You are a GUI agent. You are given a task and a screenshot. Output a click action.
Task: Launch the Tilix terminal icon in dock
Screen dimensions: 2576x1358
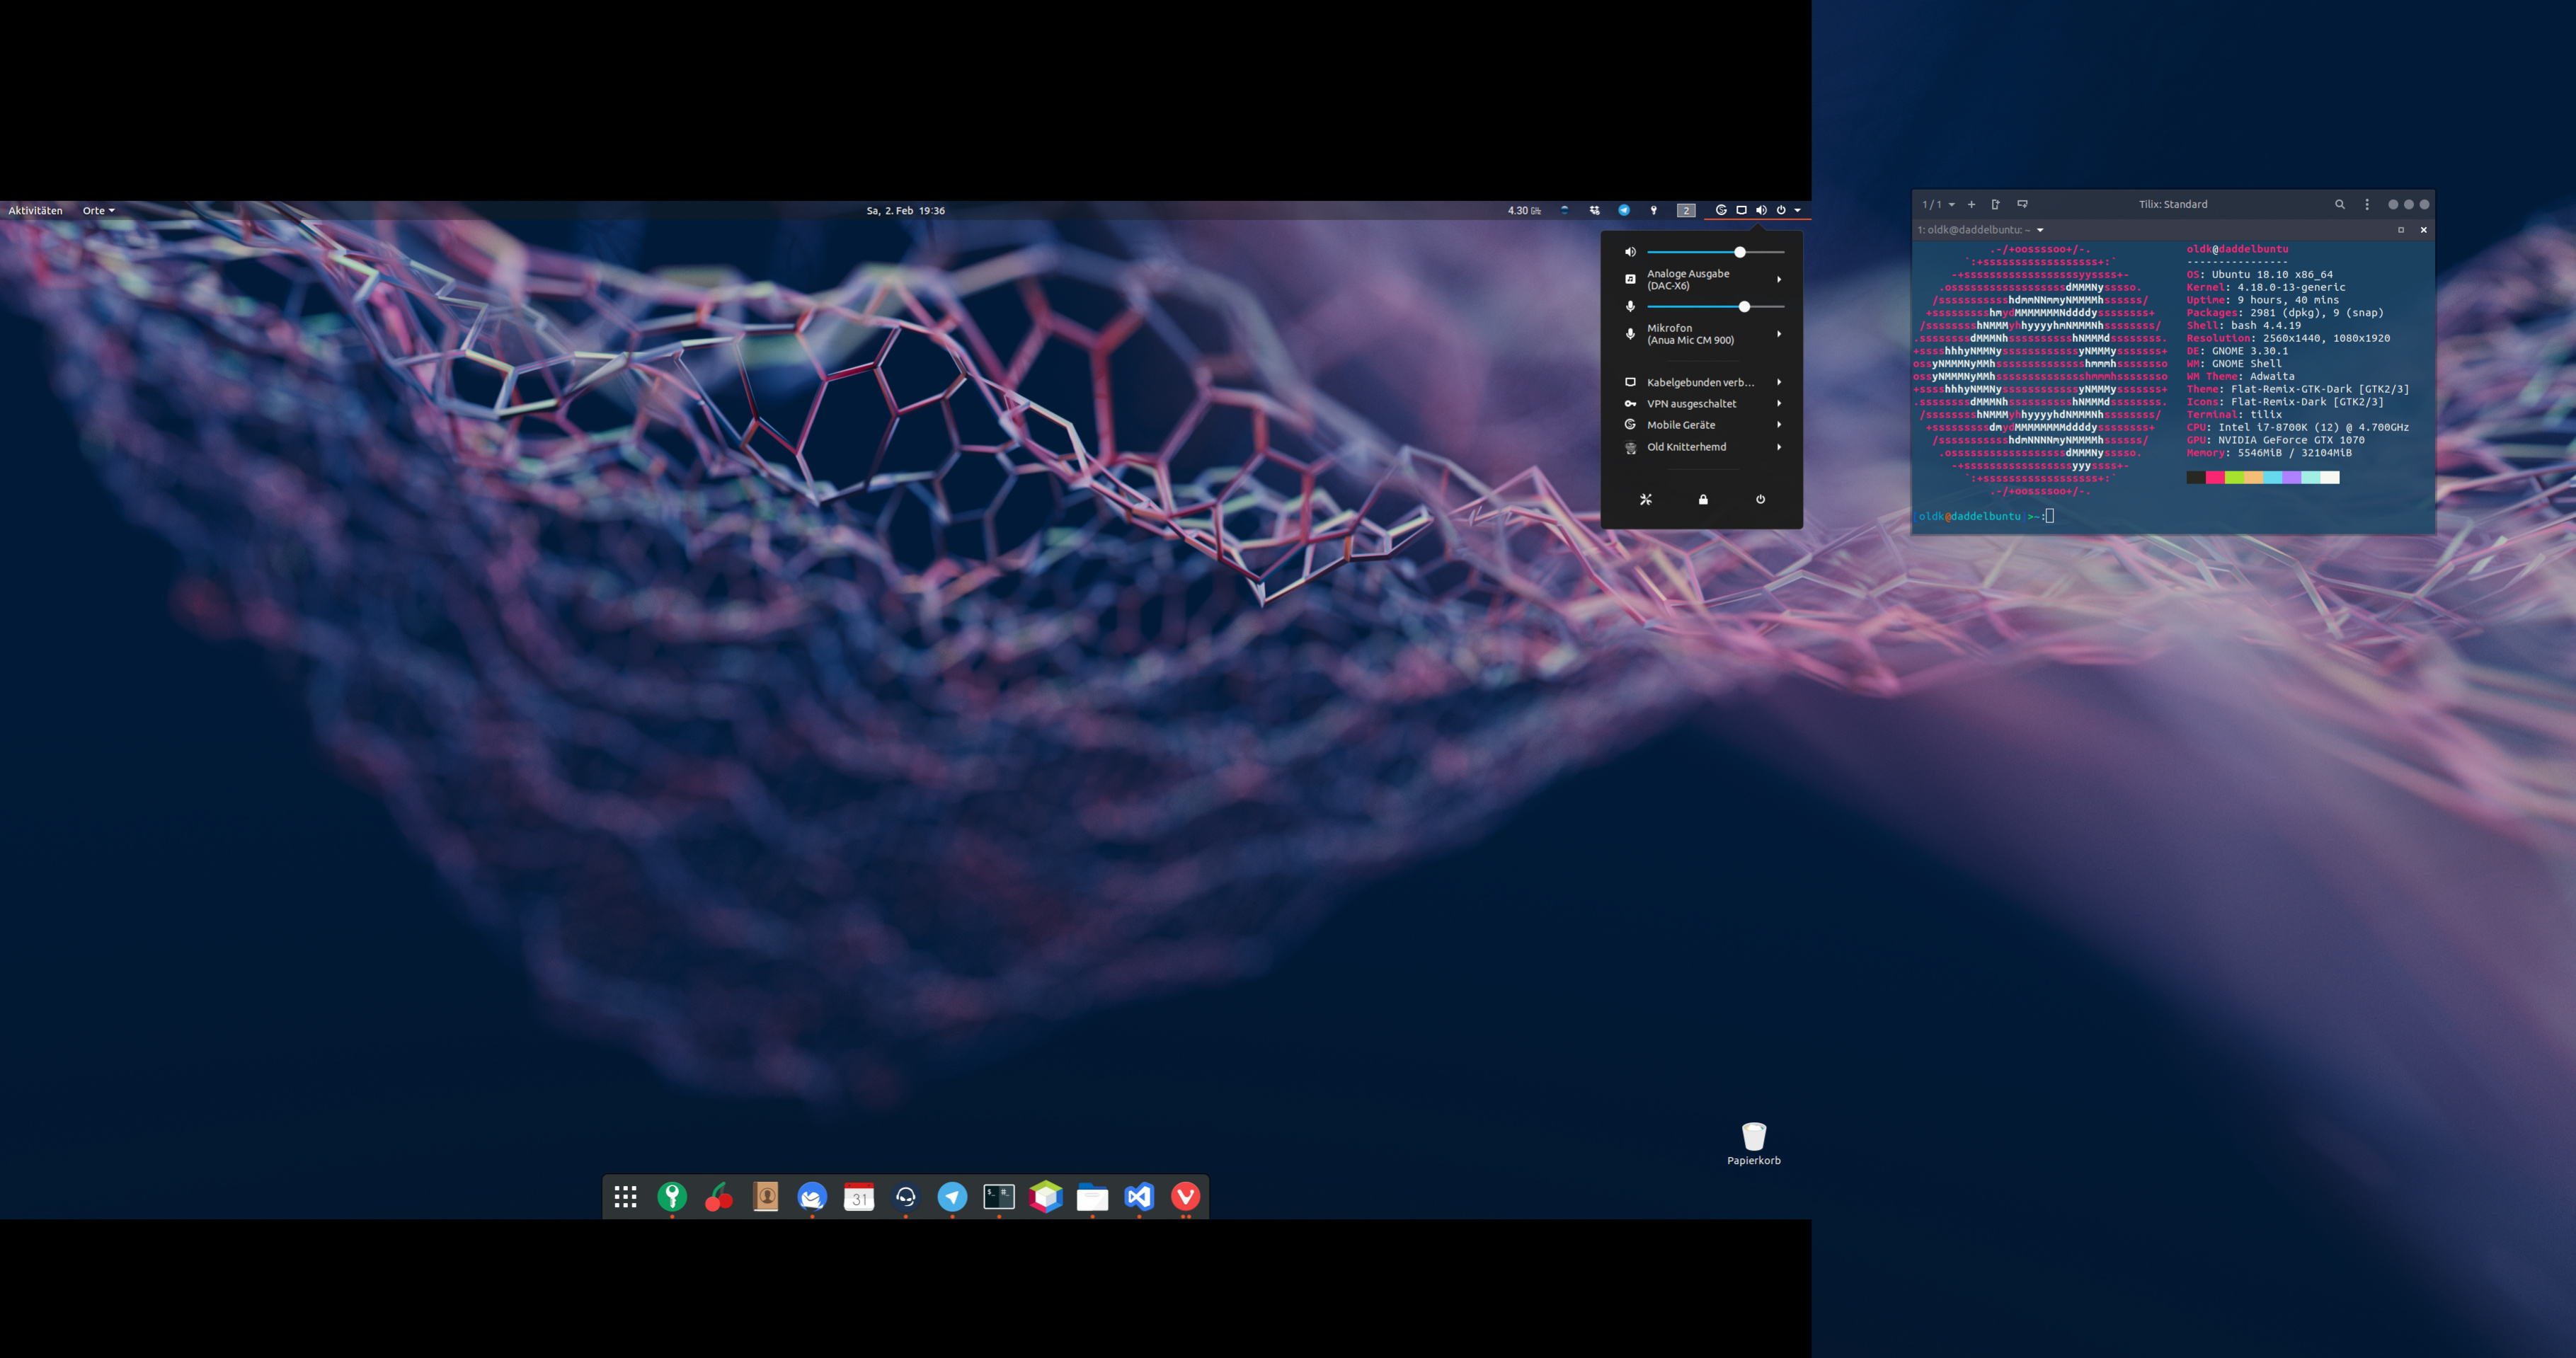(x=999, y=1197)
